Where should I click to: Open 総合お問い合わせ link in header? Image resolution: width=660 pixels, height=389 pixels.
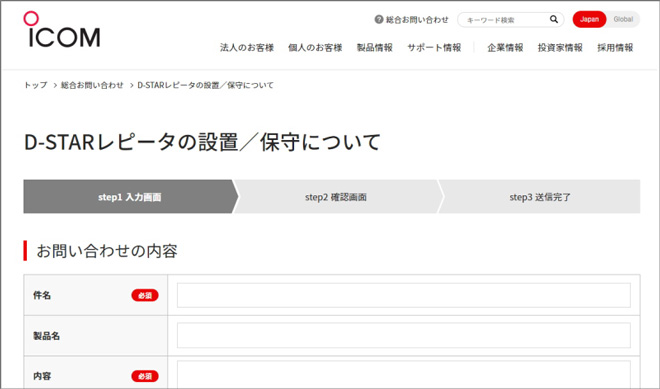click(417, 20)
